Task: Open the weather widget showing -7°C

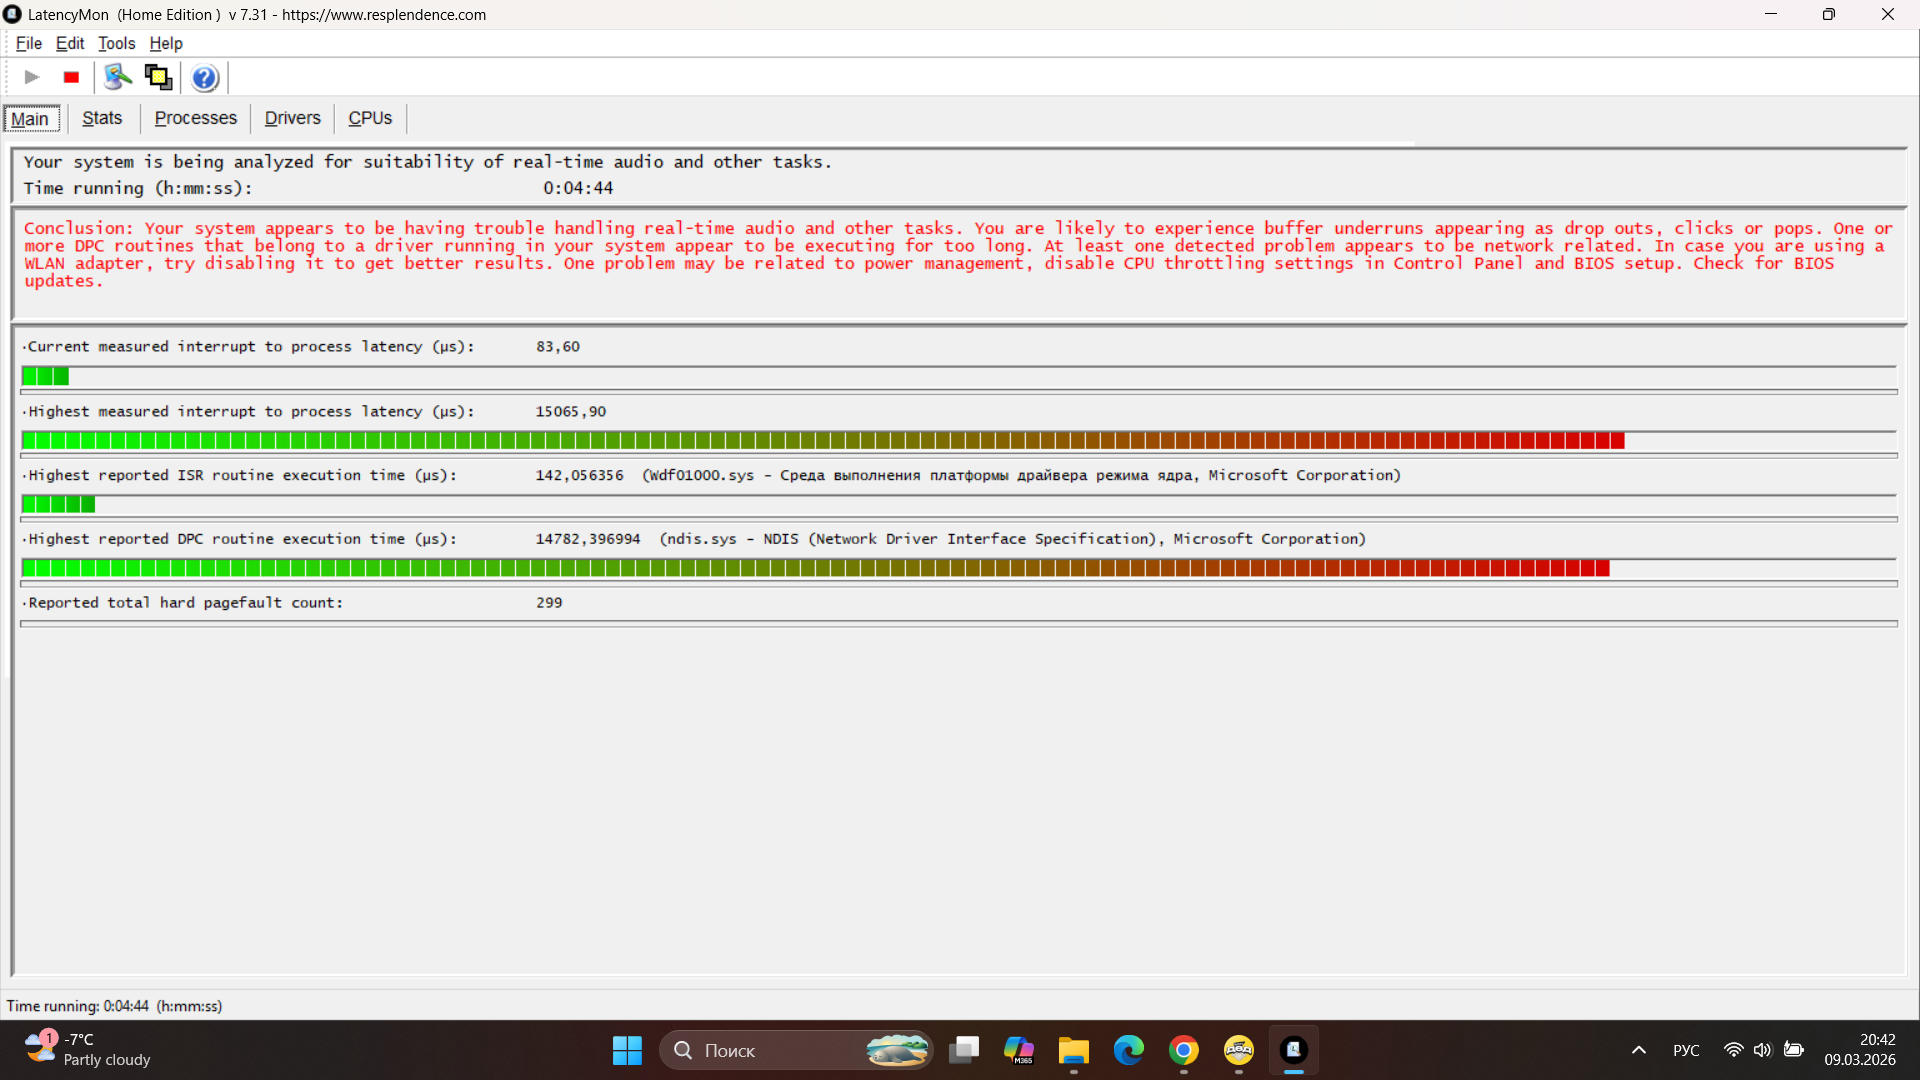Action: [88, 1050]
